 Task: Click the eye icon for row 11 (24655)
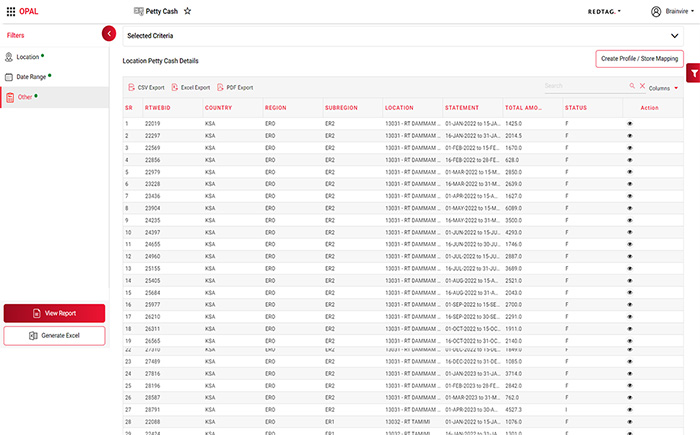point(630,244)
